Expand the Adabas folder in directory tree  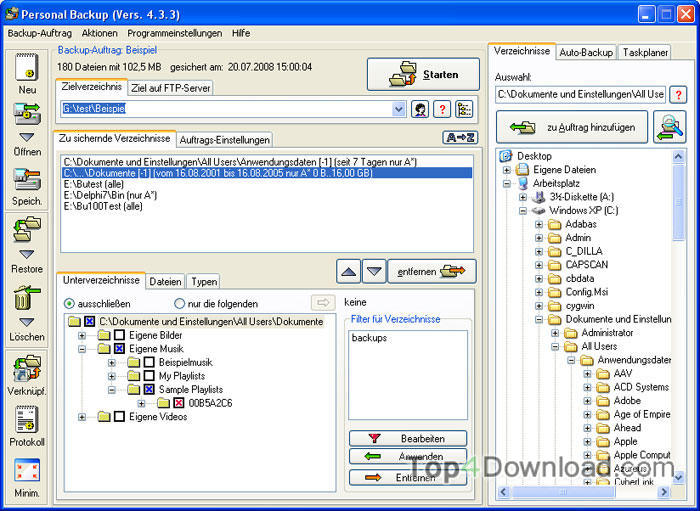[x=539, y=224]
